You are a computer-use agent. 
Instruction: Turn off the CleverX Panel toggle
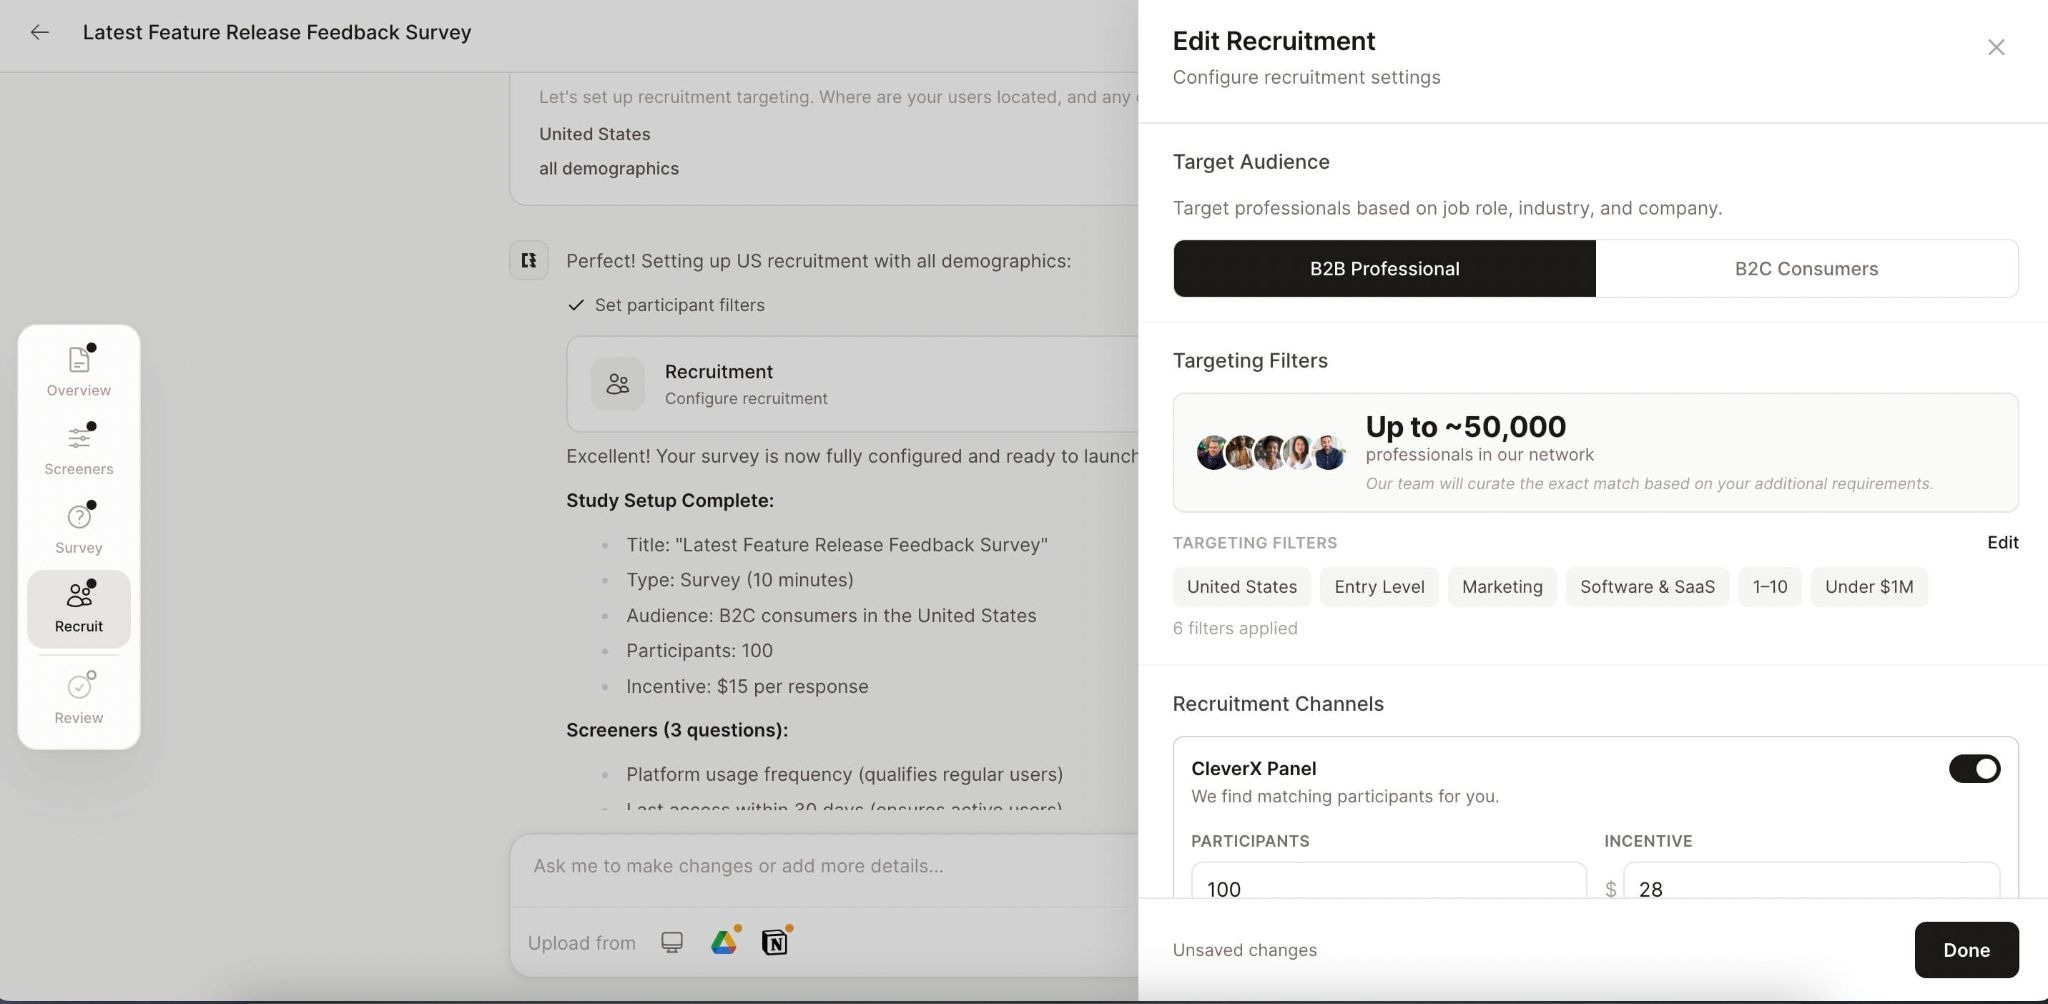[x=1974, y=768]
